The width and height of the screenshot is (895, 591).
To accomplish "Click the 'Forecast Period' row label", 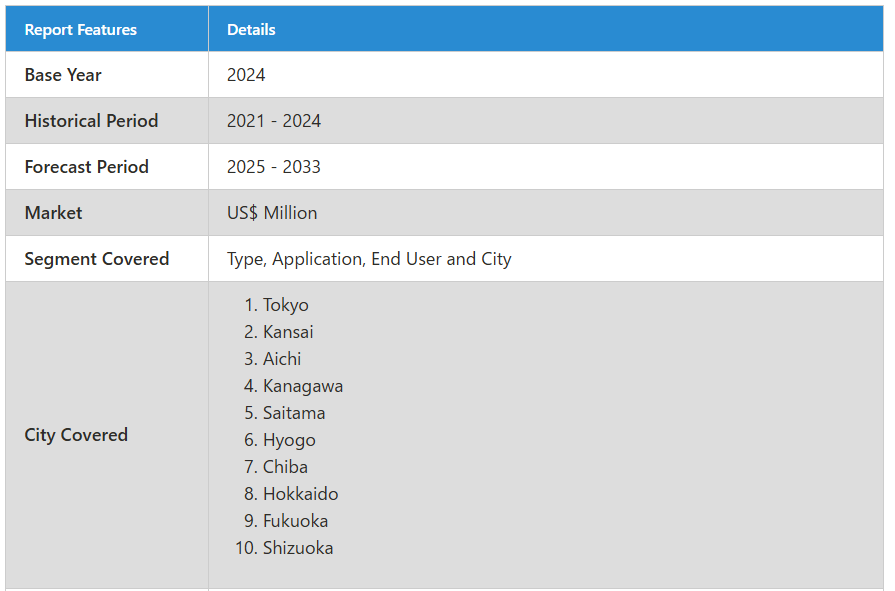I will point(87,167).
